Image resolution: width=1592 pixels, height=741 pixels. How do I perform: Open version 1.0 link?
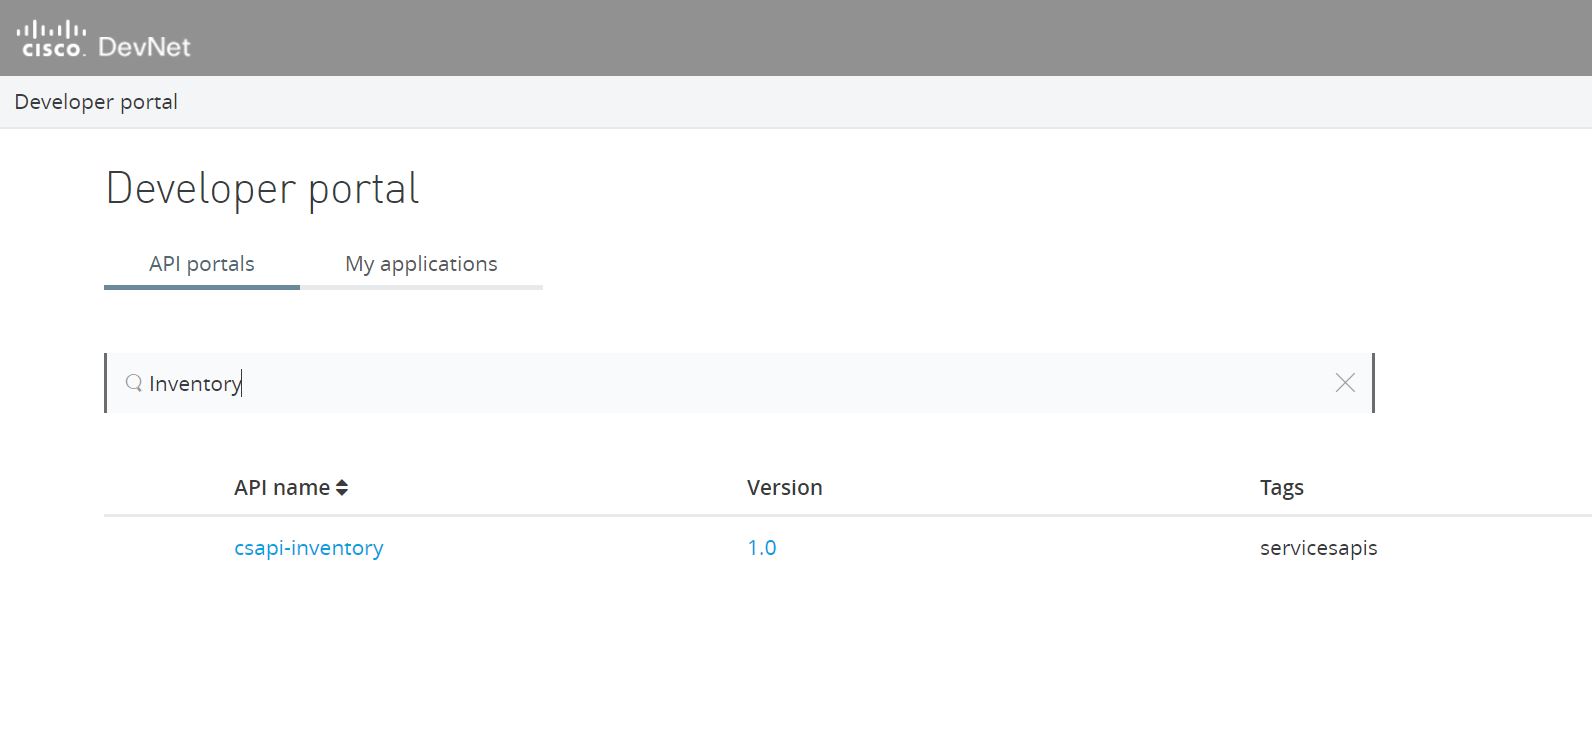click(762, 548)
